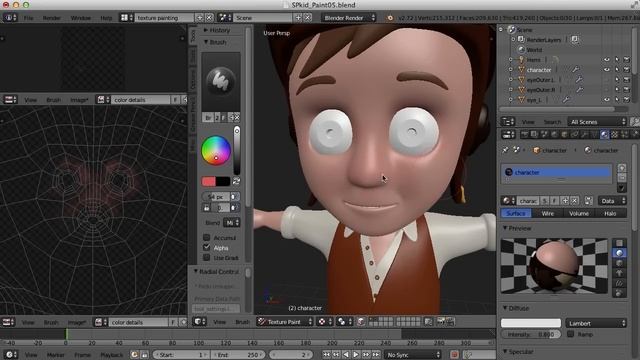Toggle strength pressure sensitivity icon
Image resolution: width=640 pixels, height=360 pixels.
(234, 208)
